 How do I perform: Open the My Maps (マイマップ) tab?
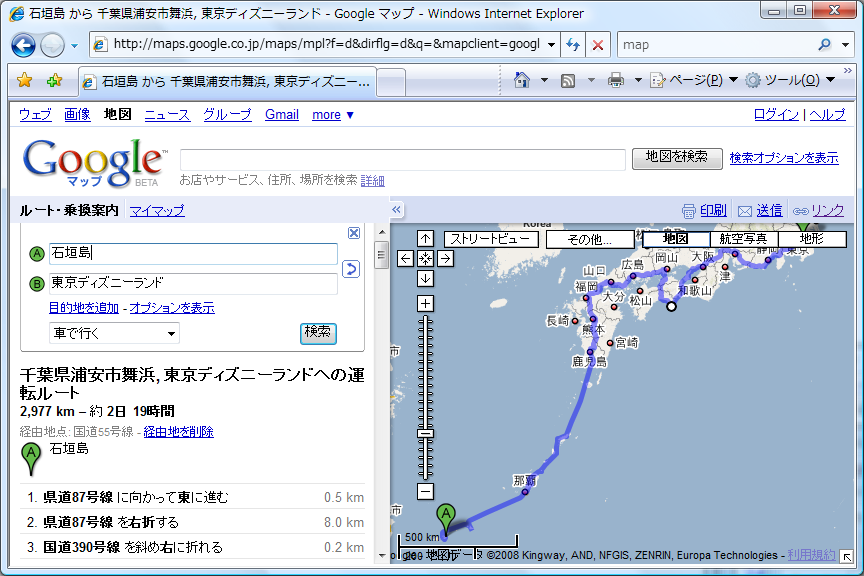click(x=157, y=210)
